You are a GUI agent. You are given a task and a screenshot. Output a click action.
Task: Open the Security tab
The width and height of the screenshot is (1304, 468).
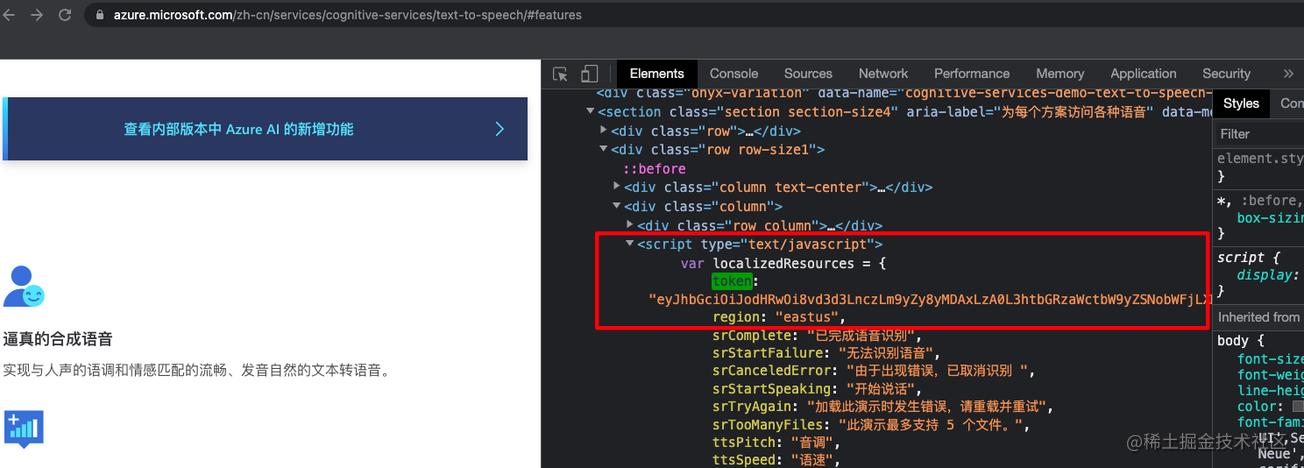(1226, 74)
